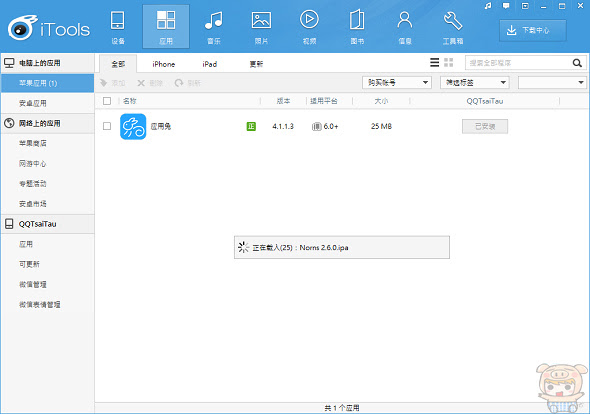
Task: Open the 照片 photos section
Action: coord(261,27)
